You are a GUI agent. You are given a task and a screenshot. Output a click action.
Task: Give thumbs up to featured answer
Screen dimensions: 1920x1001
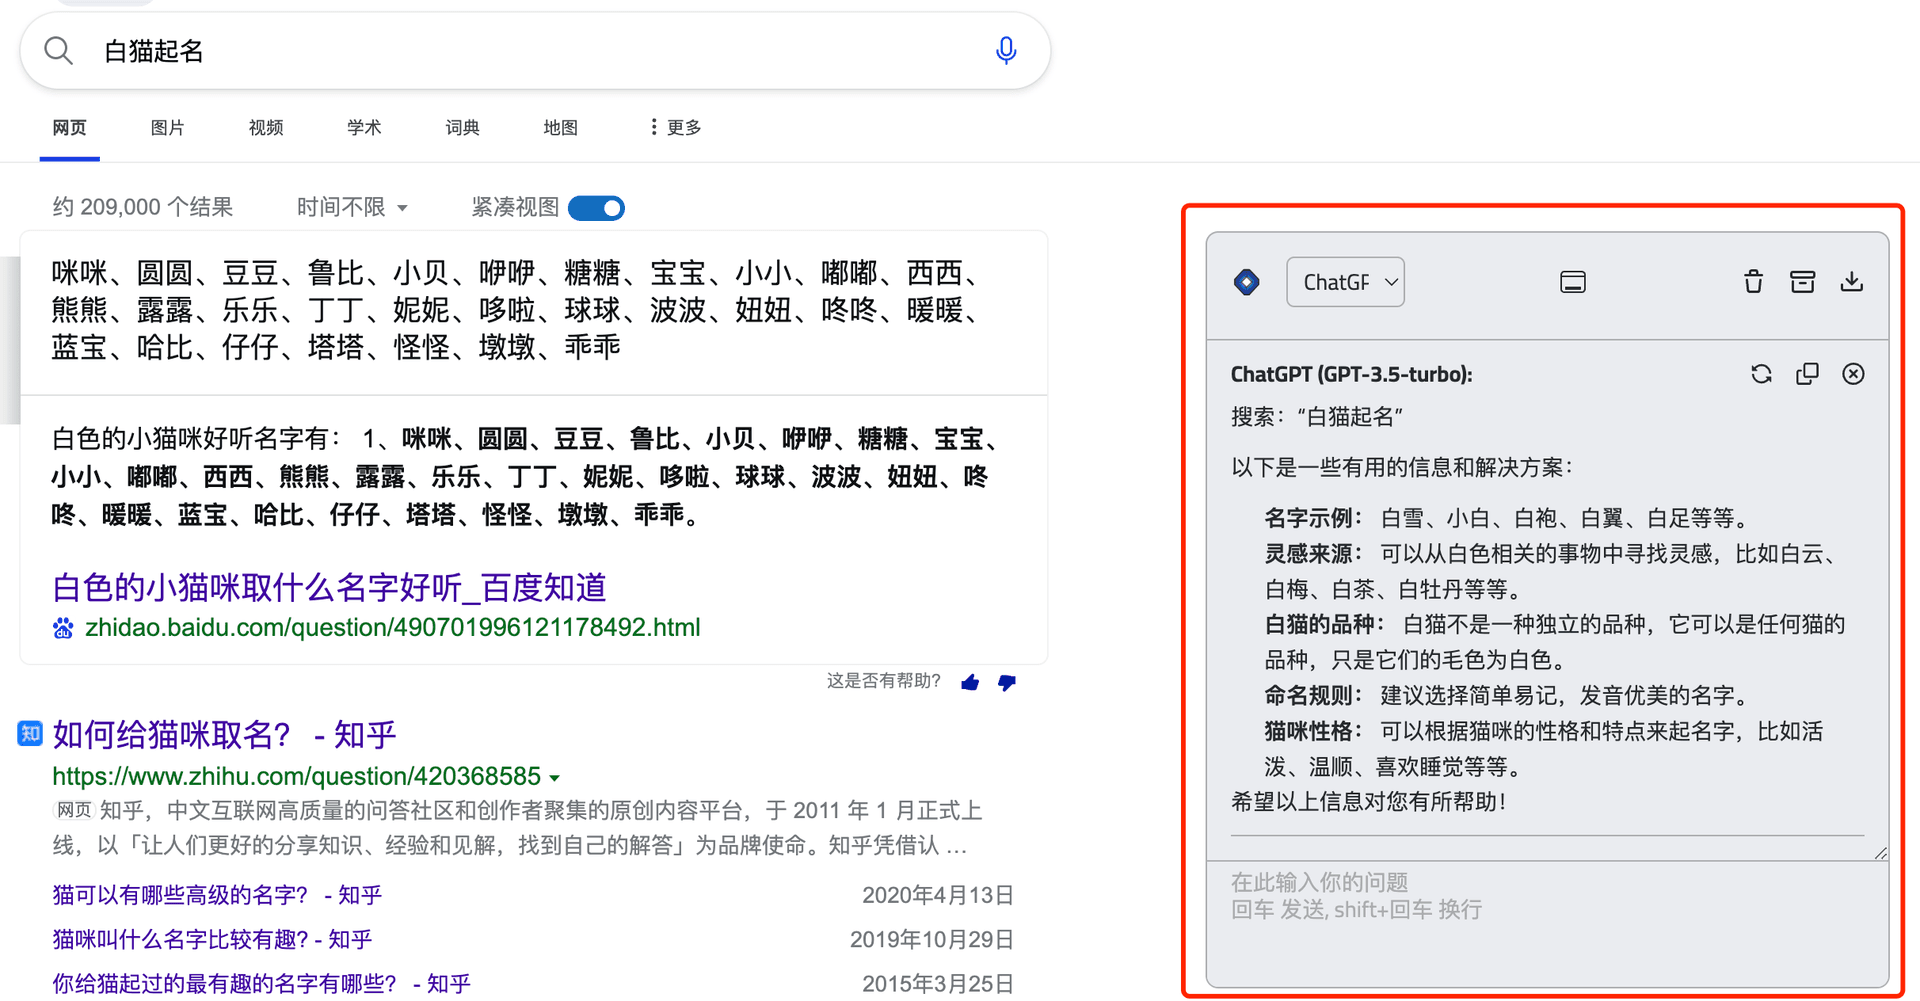point(970,682)
